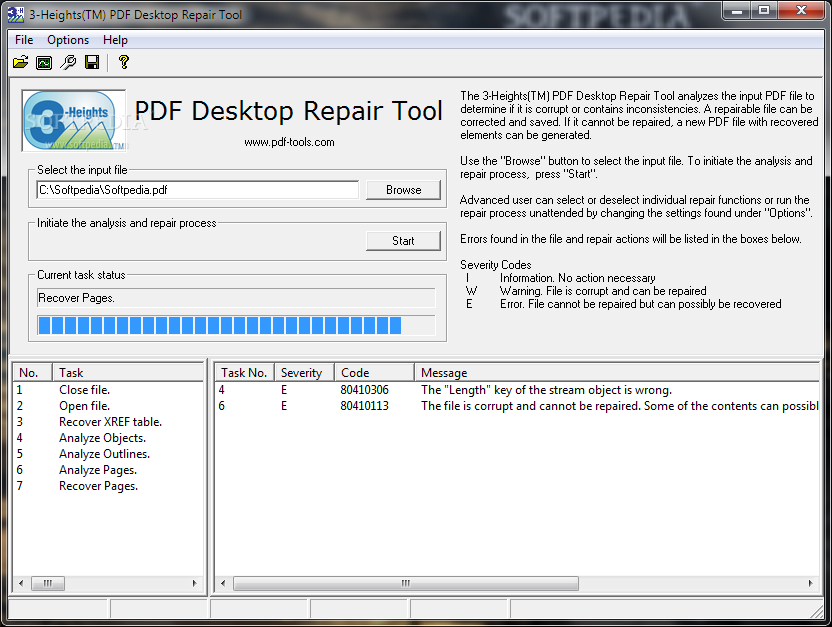This screenshot has width=832, height=627.
Task: Click the Message column header
Action: click(617, 373)
